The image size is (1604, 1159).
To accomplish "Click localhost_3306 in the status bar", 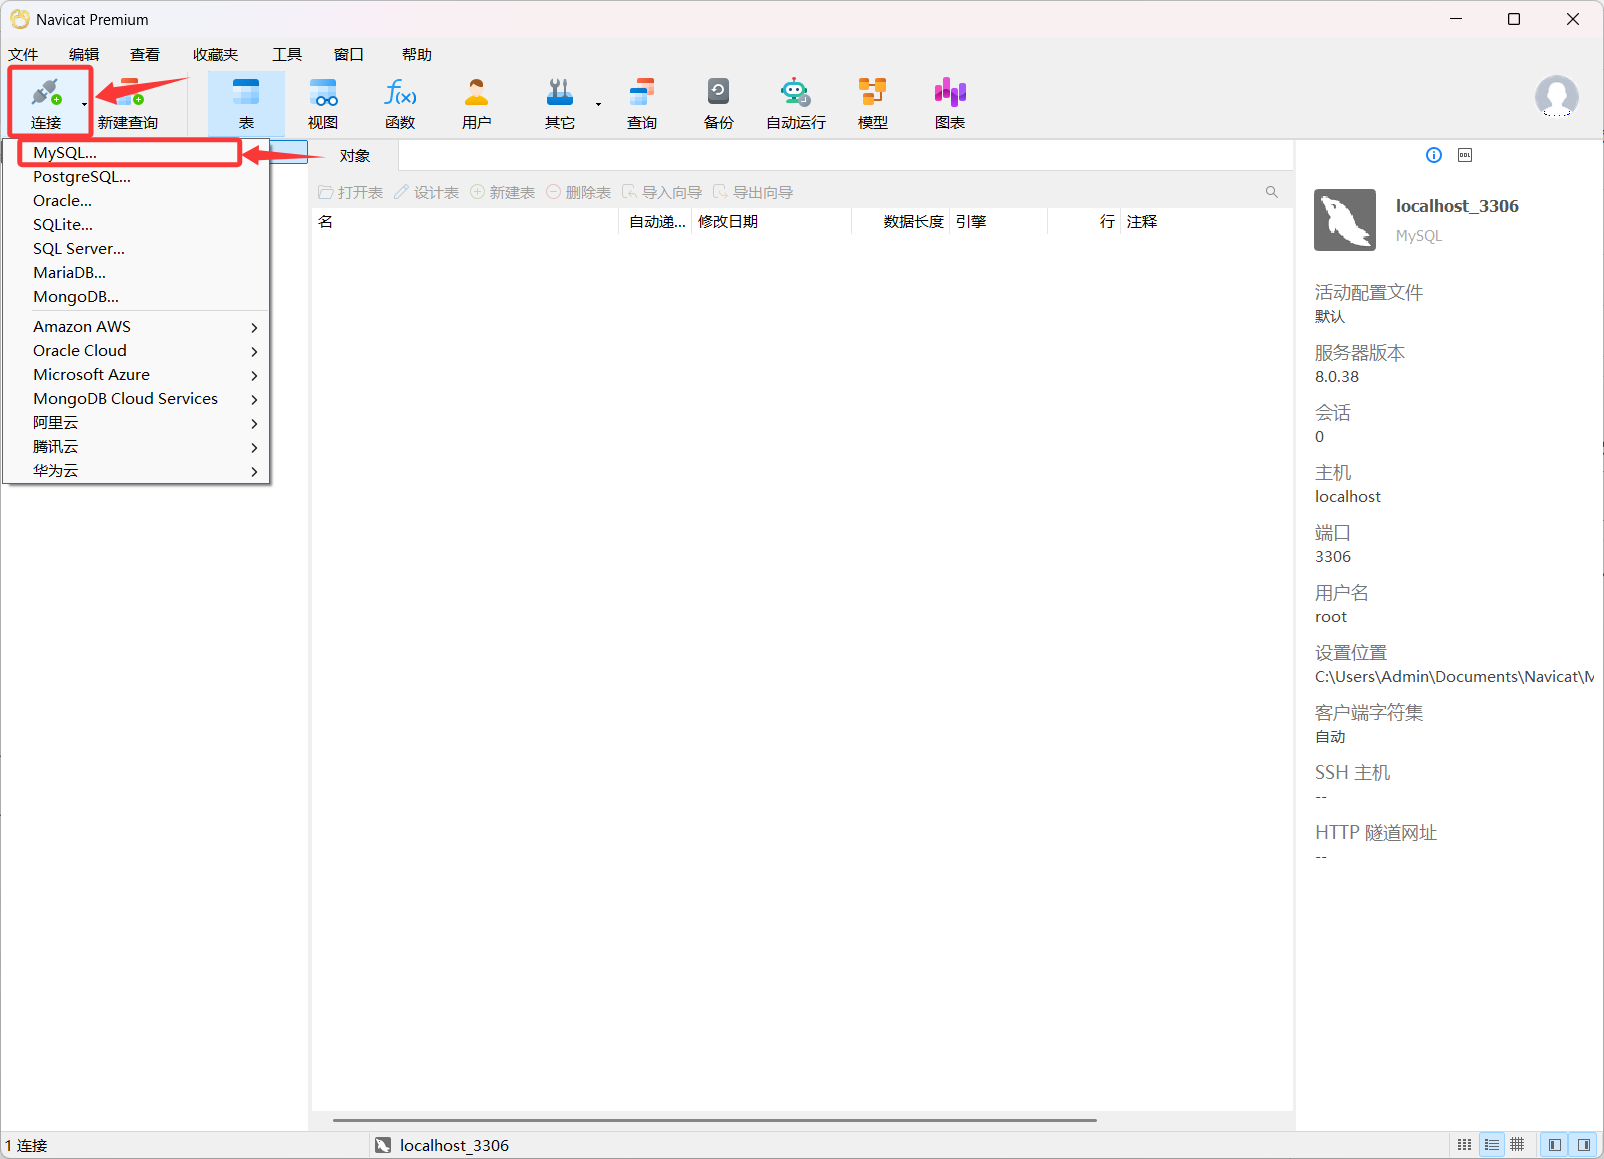I will [x=442, y=1145].
